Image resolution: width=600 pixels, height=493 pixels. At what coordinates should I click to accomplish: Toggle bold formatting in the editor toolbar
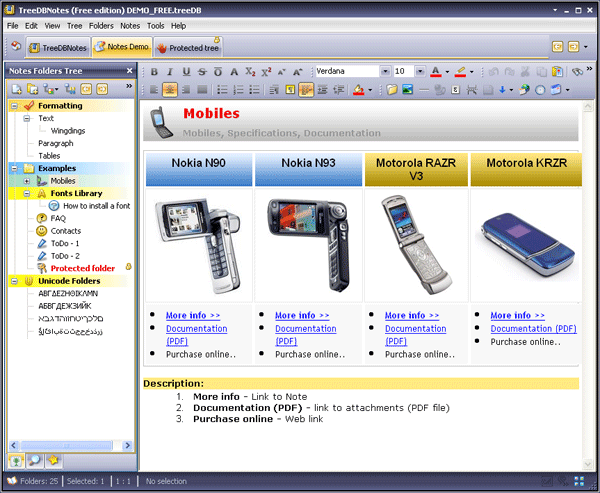click(x=155, y=71)
